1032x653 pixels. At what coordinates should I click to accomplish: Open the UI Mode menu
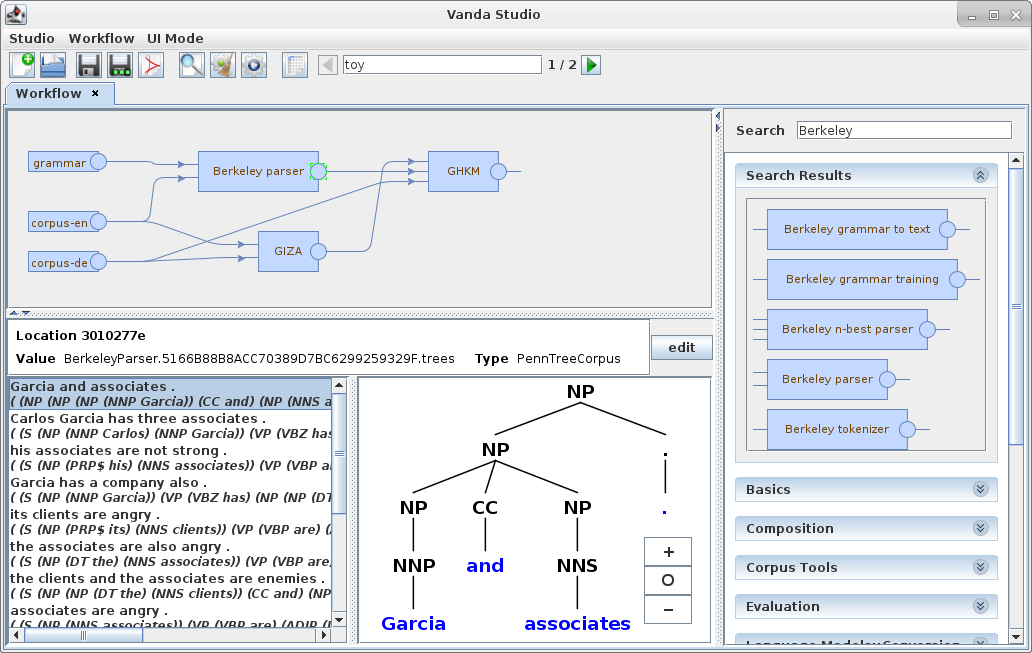coord(175,39)
